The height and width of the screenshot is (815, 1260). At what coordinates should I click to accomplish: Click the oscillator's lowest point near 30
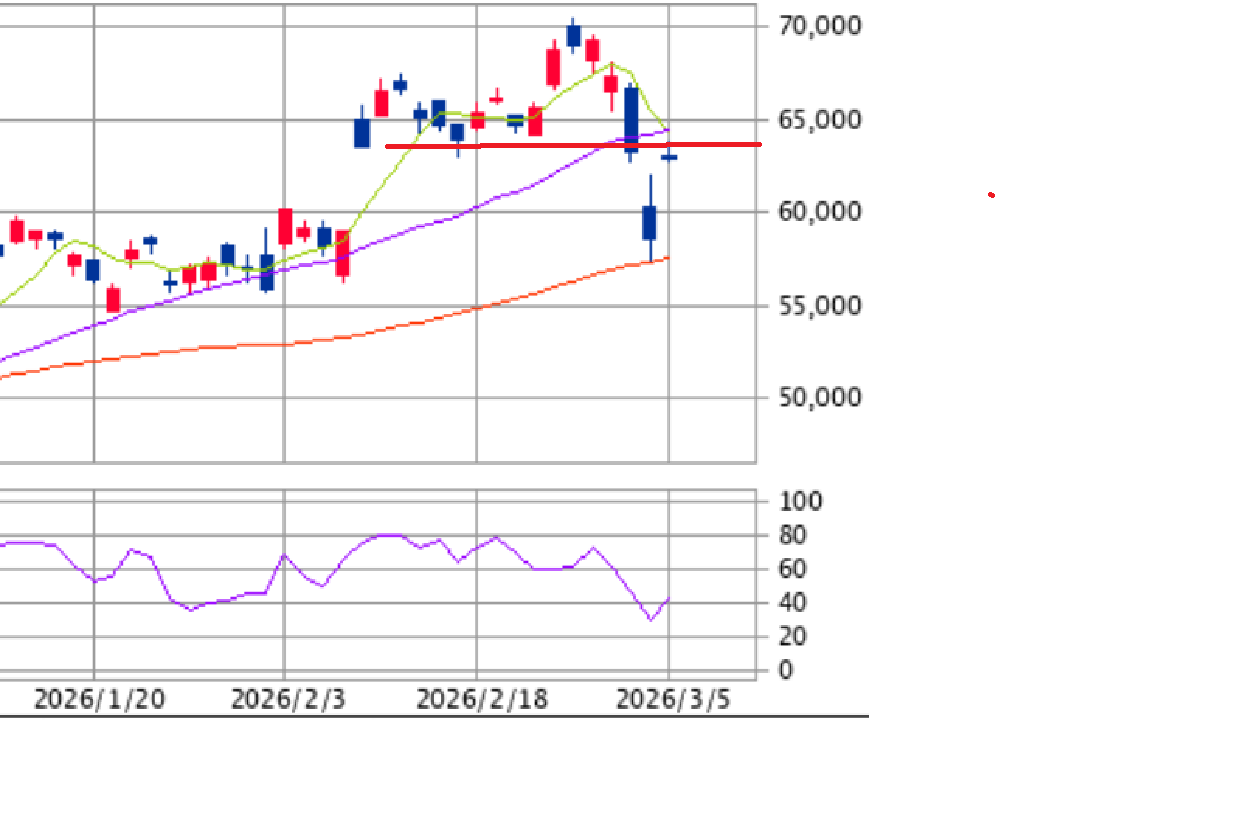click(x=651, y=619)
